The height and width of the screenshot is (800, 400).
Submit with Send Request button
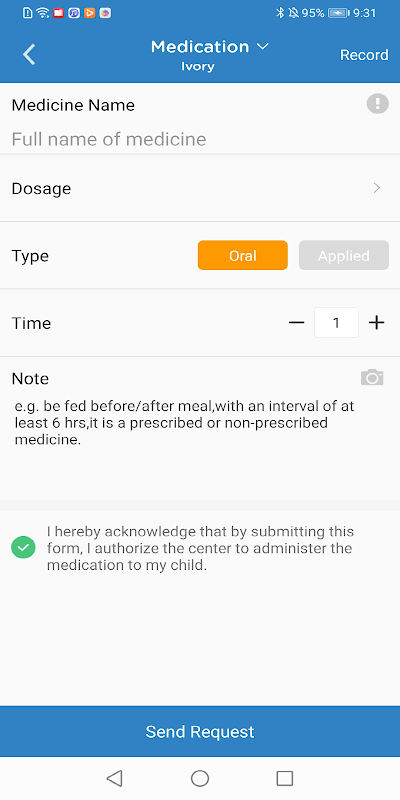[x=200, y=731]
